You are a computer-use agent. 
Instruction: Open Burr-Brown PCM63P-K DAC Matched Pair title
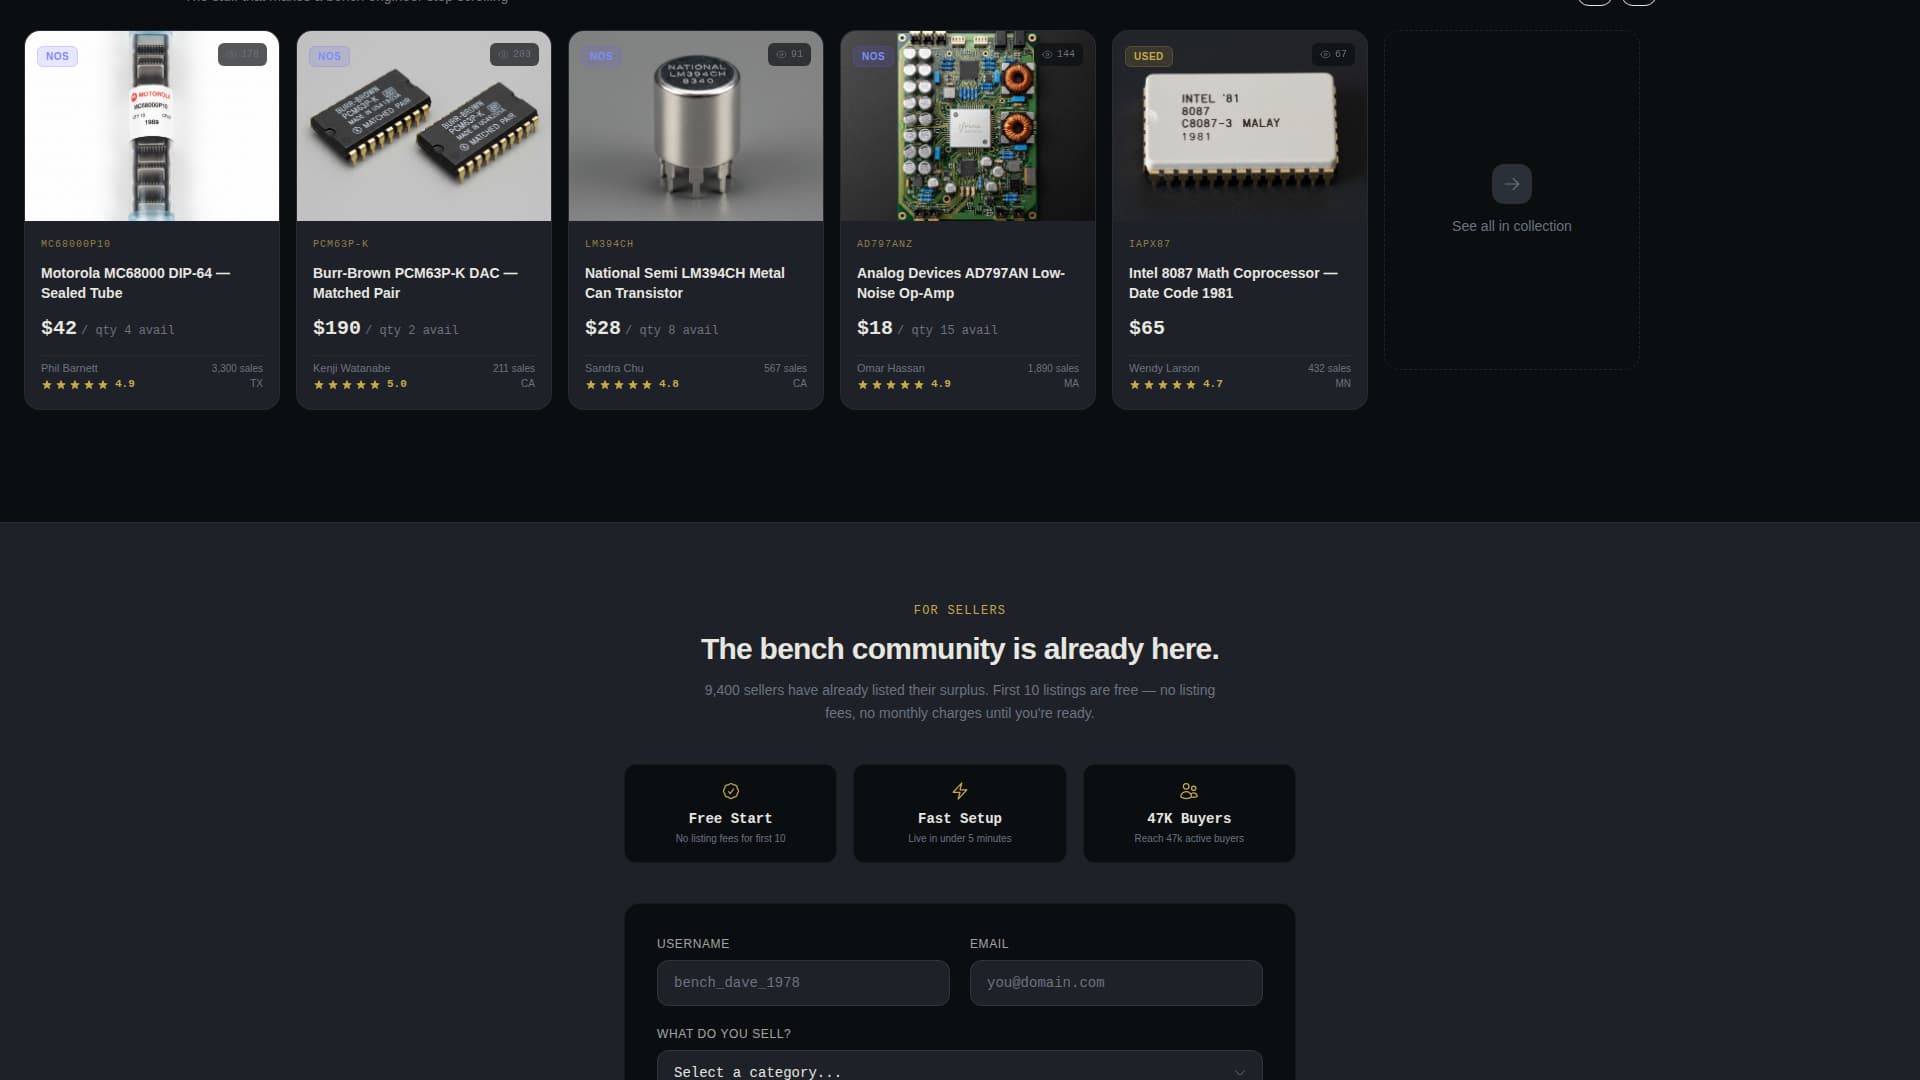tap(415, 283)
